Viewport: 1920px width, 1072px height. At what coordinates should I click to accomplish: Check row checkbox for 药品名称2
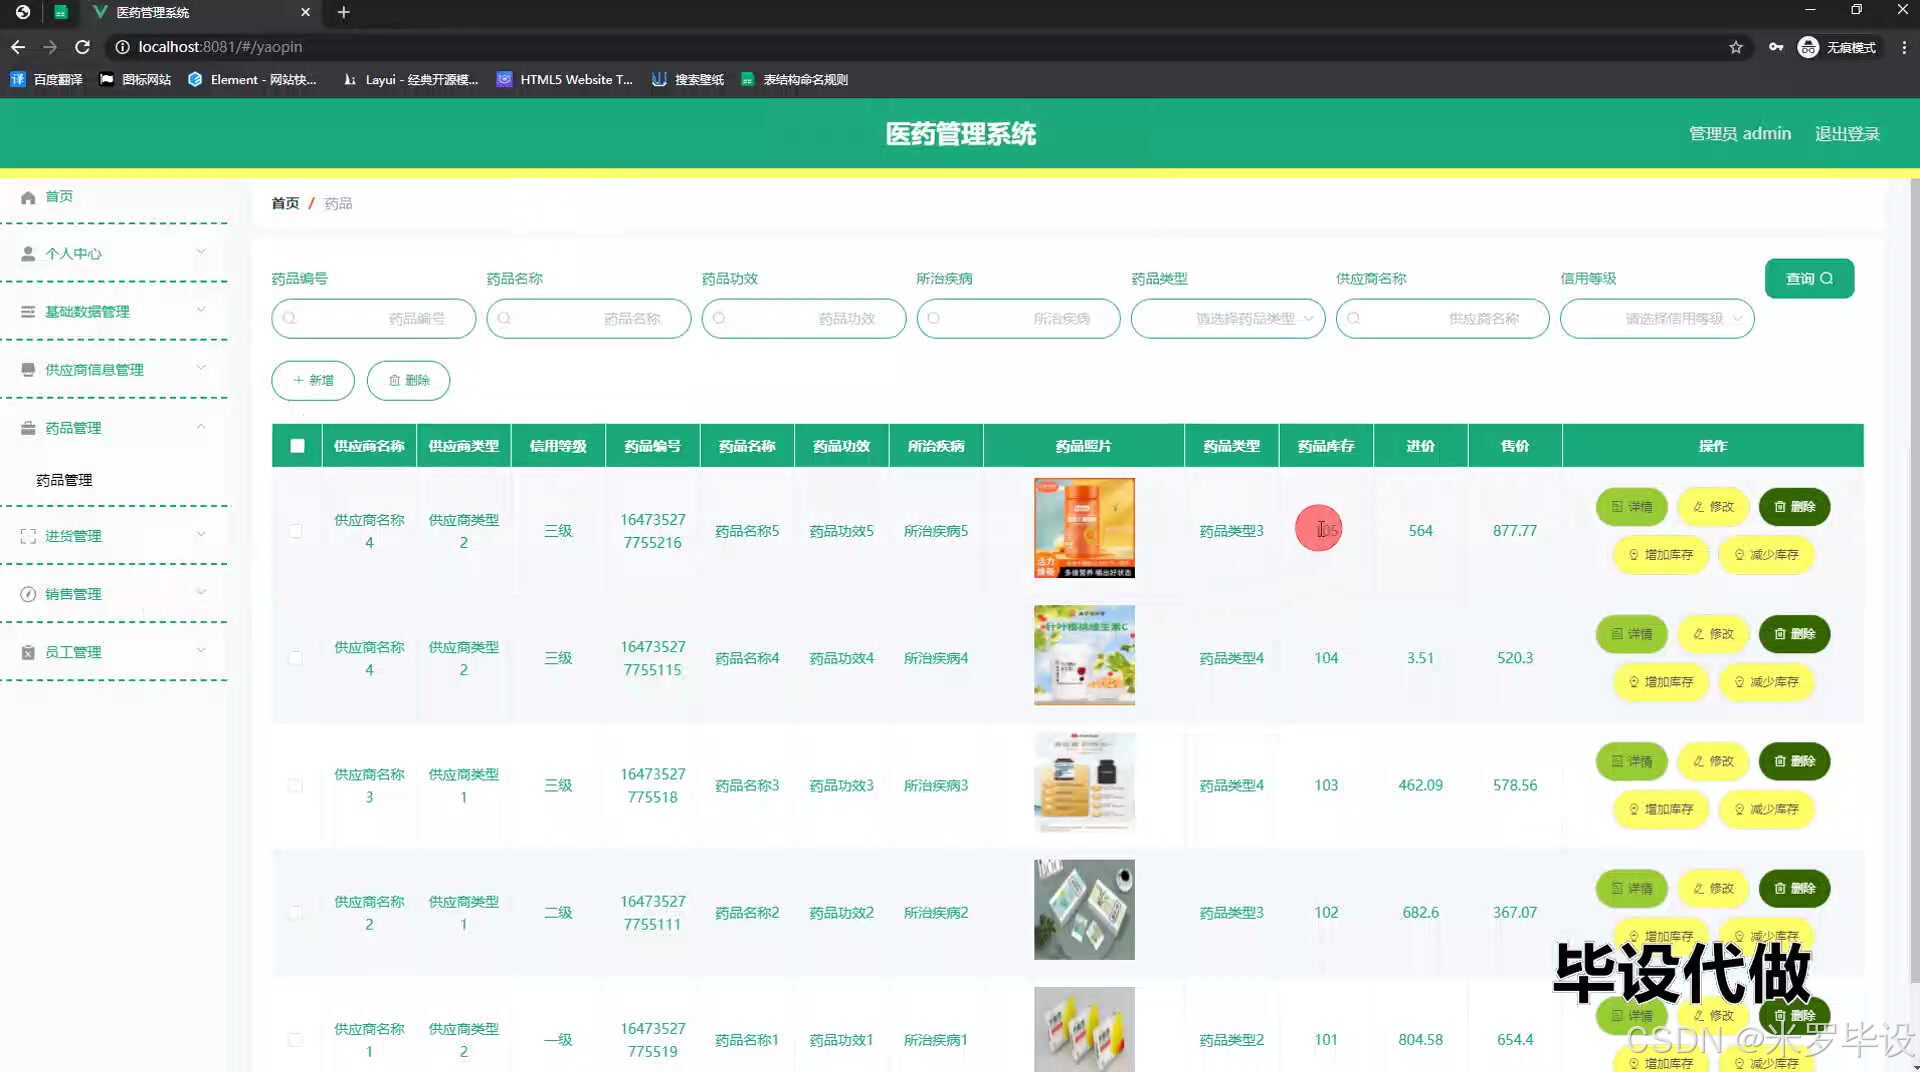pos(296,913)
